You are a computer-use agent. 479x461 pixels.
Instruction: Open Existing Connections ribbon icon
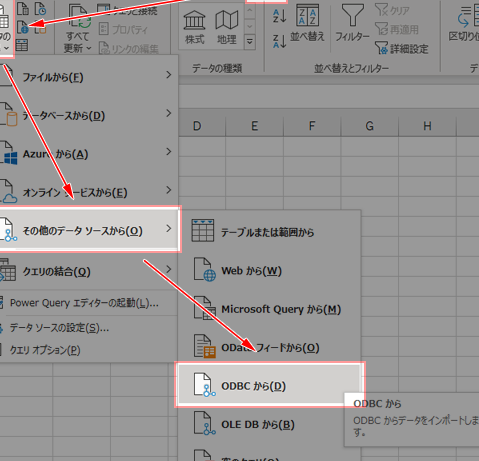click(41, 28)
